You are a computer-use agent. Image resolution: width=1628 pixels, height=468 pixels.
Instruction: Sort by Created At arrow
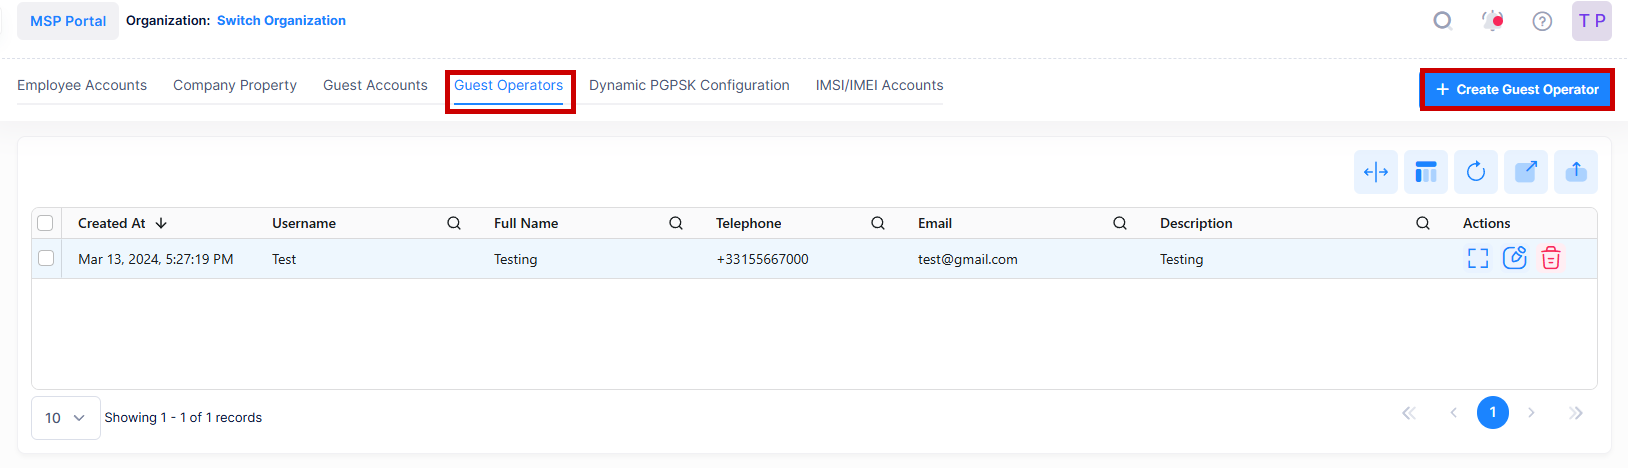[x=161, y=223]
